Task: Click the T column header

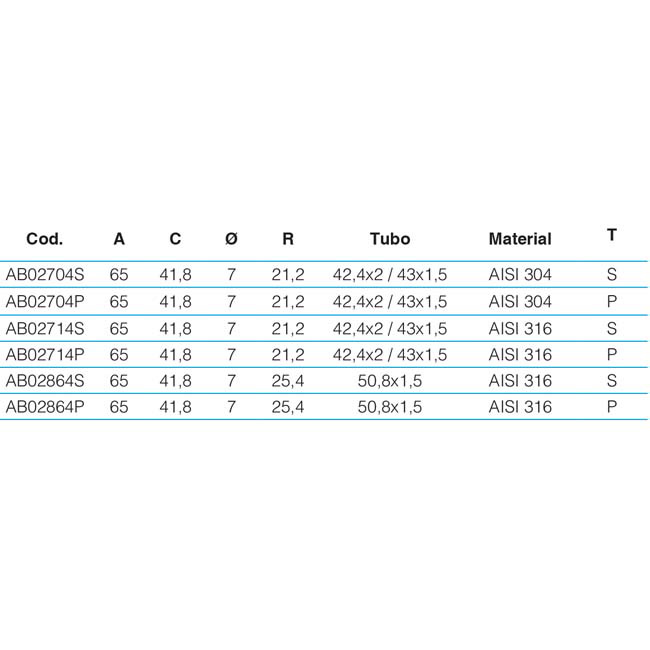Action: pos(611,235)
